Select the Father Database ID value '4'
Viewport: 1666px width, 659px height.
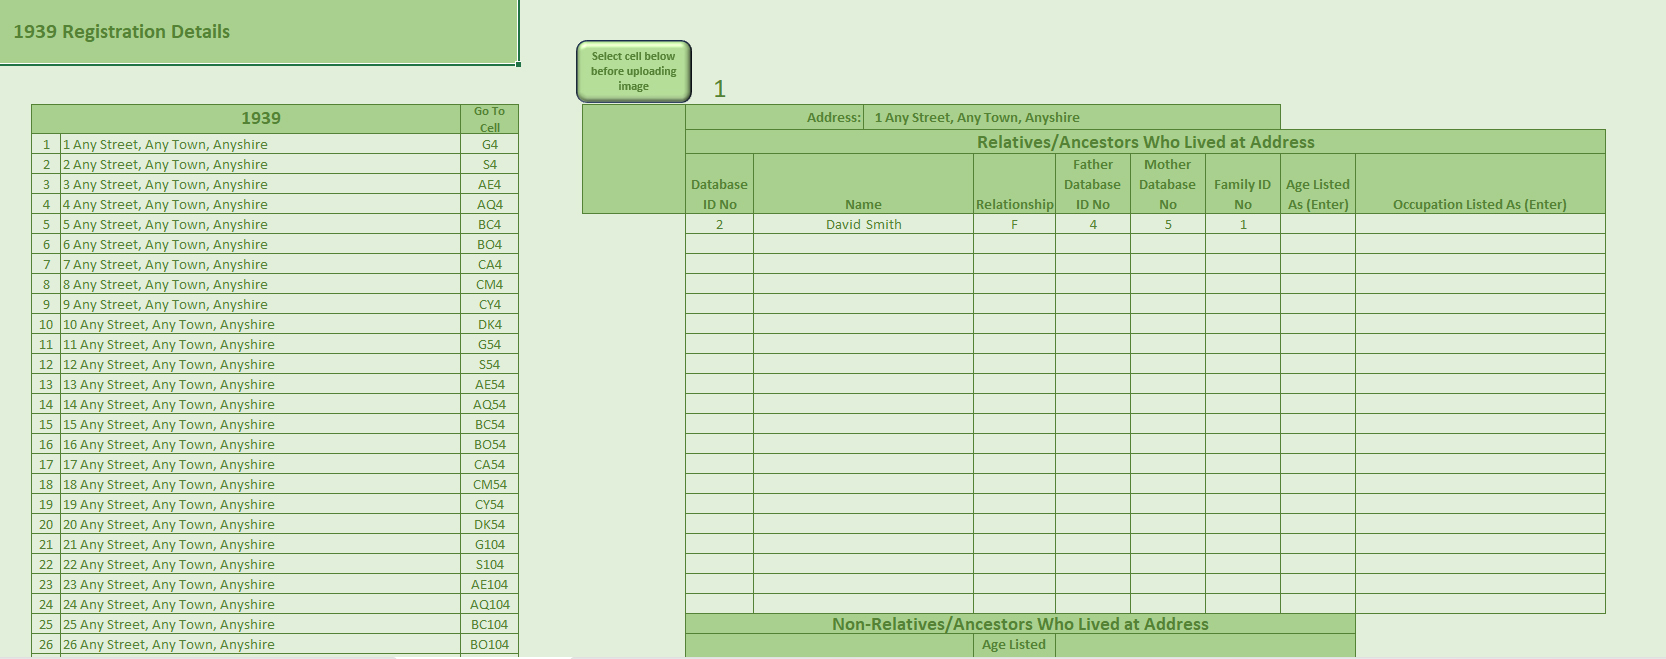tap(1092, 225)
